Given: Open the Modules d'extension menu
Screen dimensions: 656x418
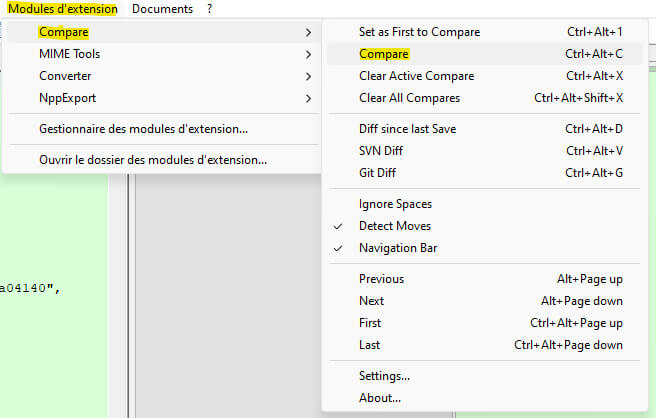Looking at the screenshot, I should point(62,9).
